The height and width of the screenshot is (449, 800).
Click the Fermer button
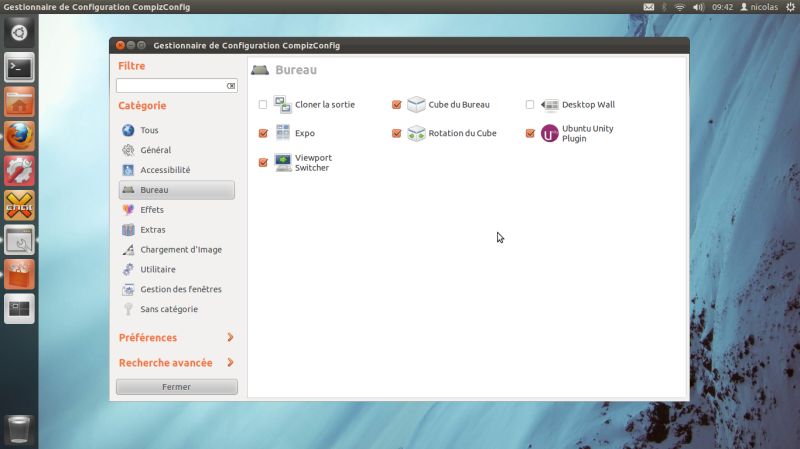pyautogui.click(x=177, y=387)
